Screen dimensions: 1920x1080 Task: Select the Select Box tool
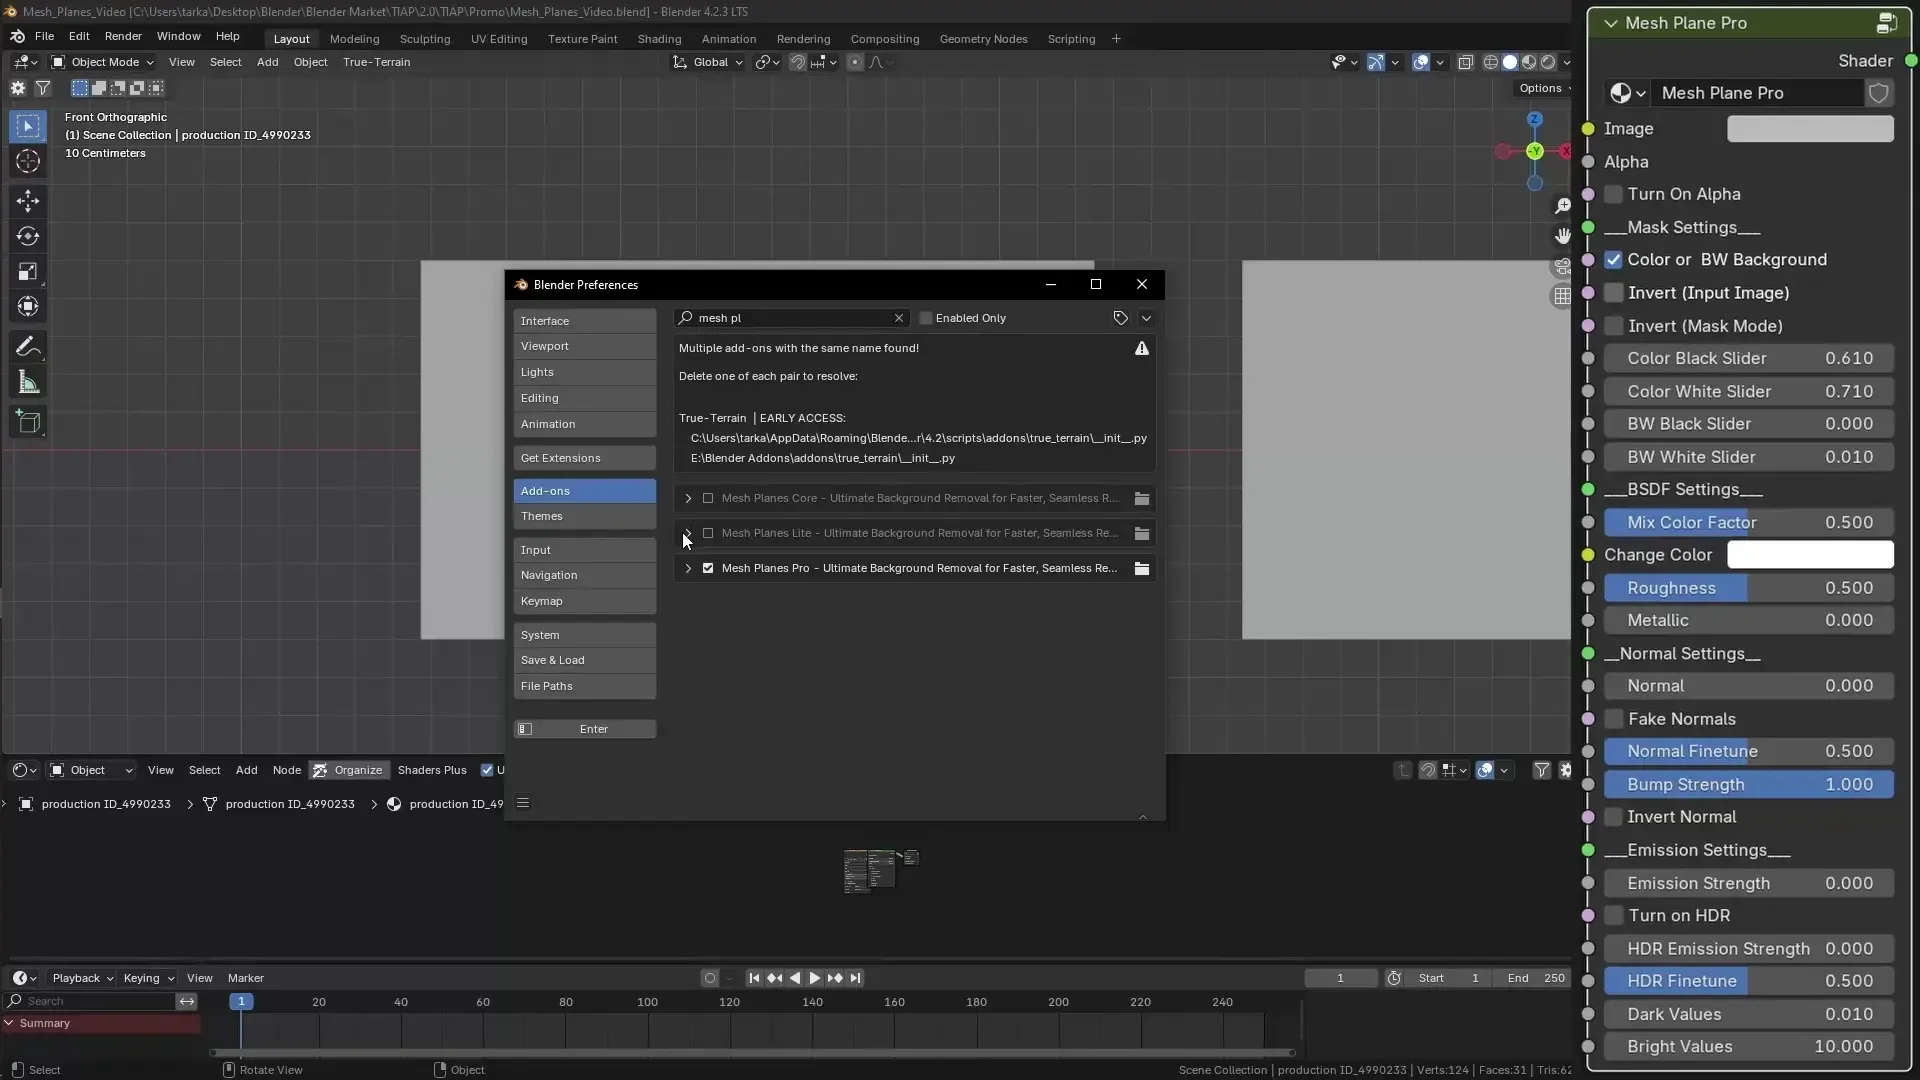pyautogui.click(x=28, y=126)
